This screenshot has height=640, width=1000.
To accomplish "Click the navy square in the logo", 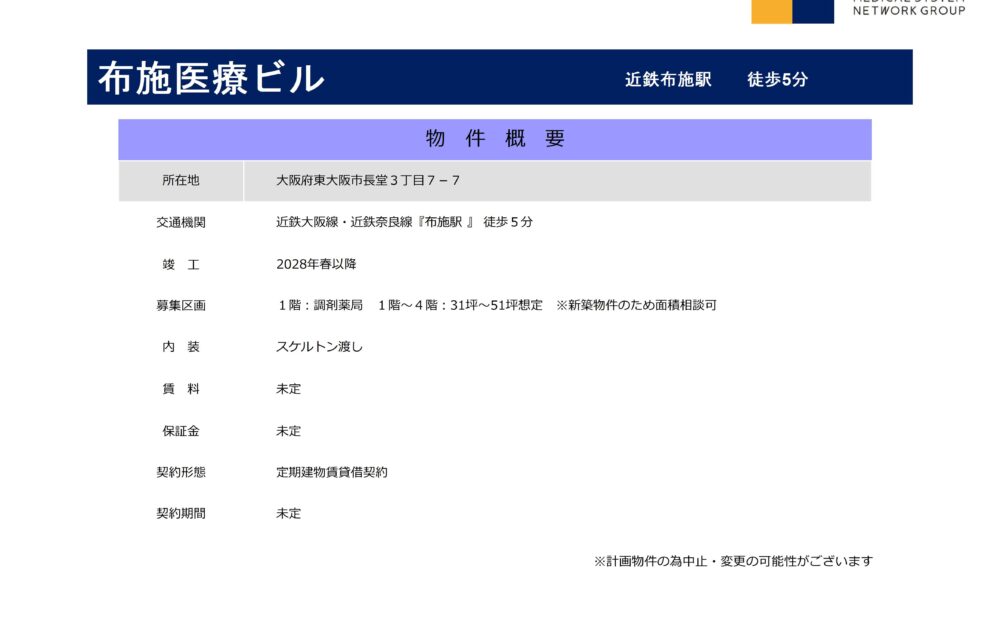I will point(813,11).
